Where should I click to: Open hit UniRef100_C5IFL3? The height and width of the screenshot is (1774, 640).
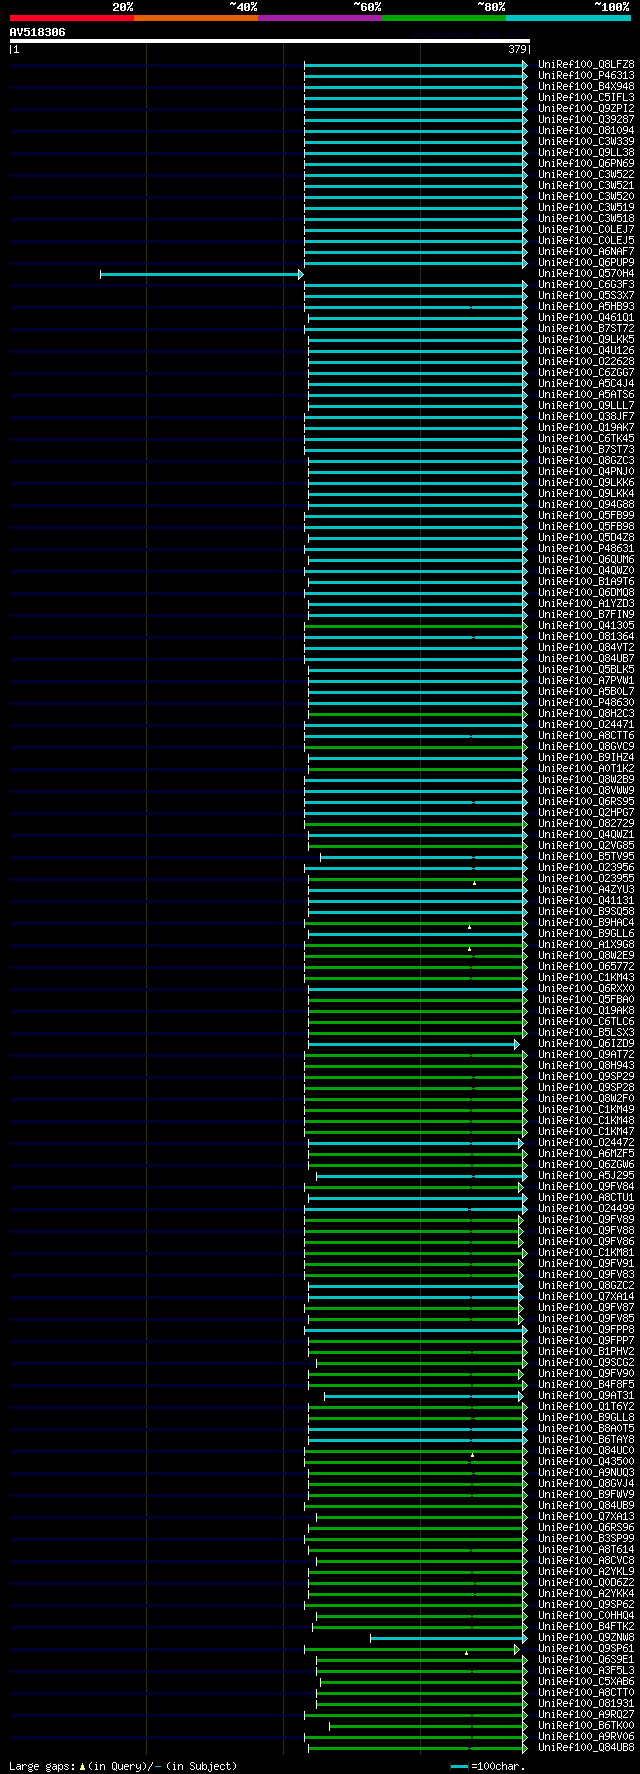tap(586, 97)
